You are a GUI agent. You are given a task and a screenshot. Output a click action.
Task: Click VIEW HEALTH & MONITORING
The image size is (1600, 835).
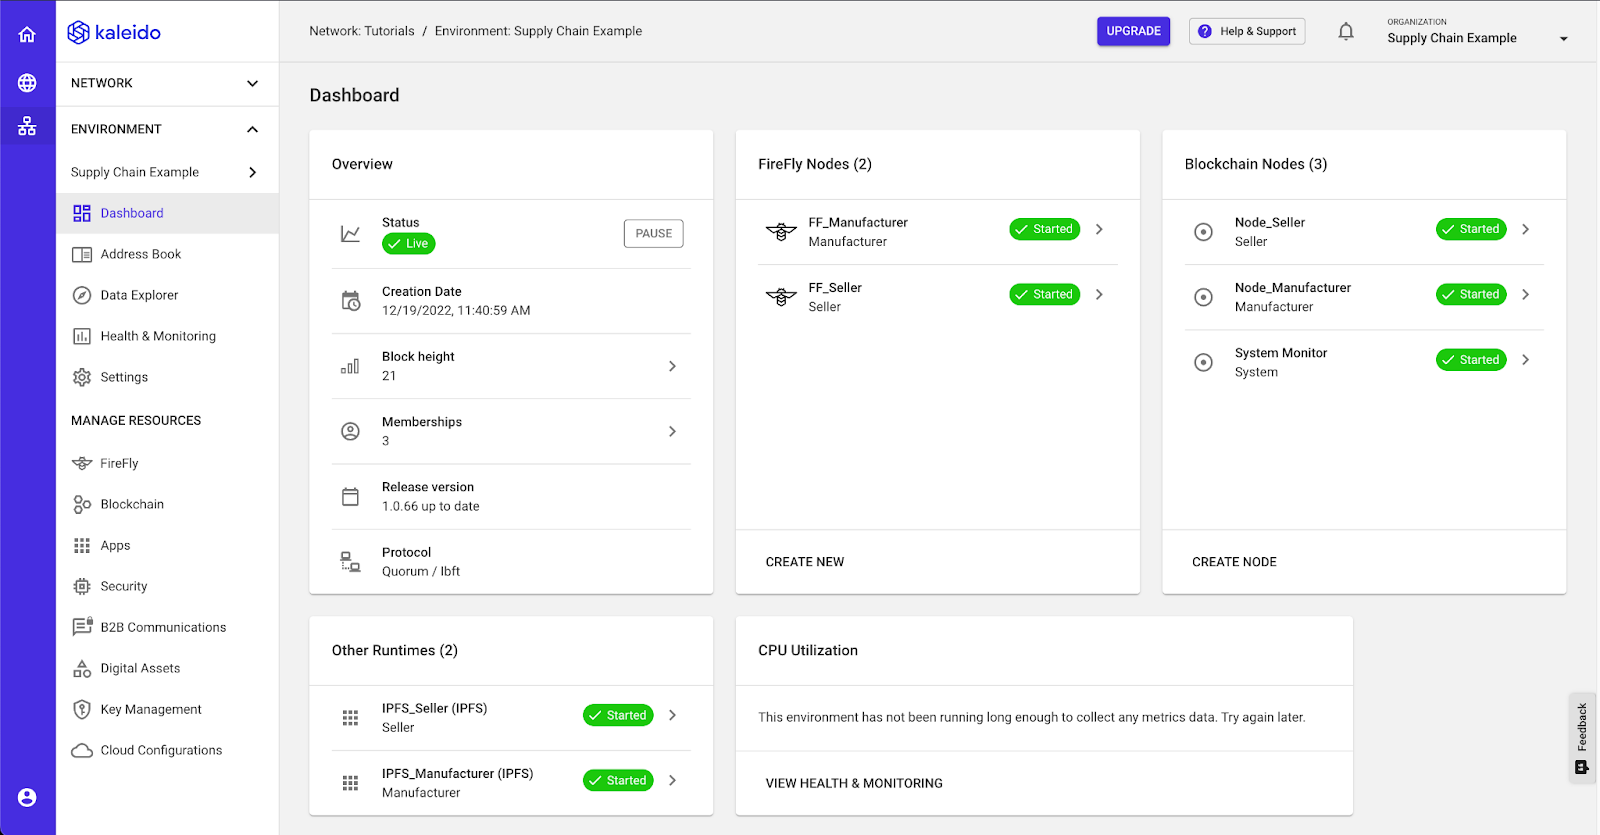click(x=854, y=783)
